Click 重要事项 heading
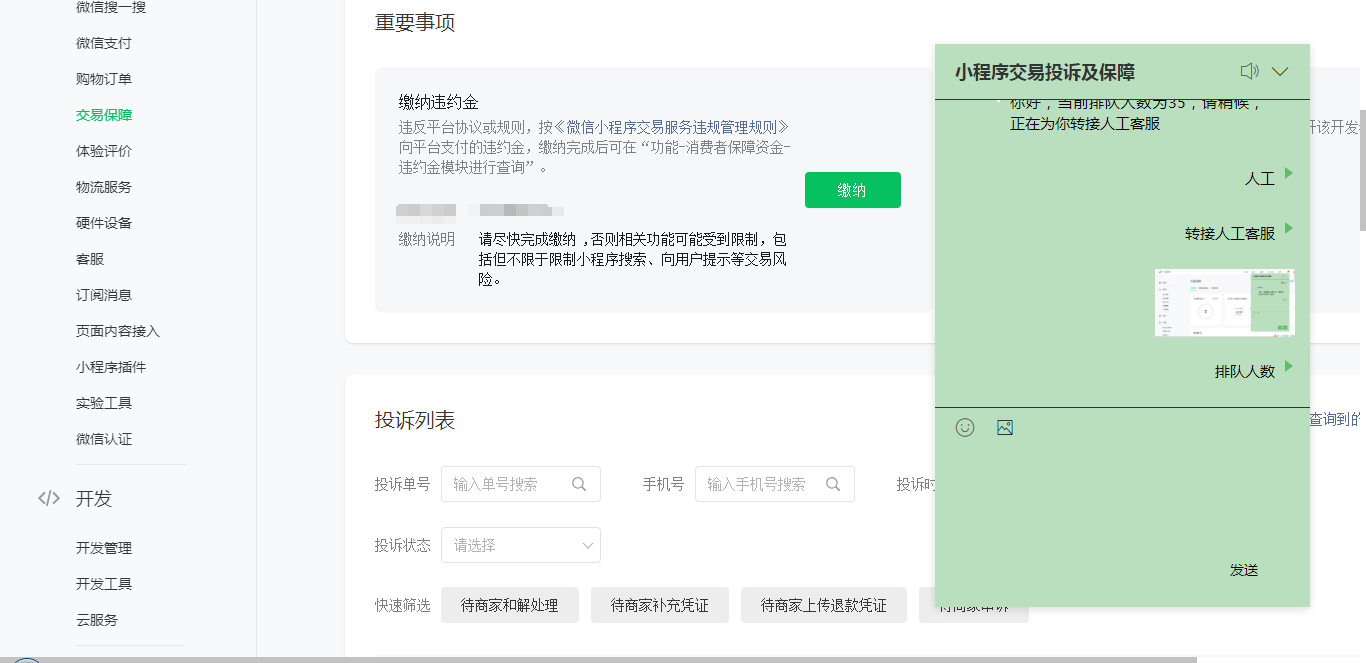This screenshot has height=663, width=1366. tap(415, 23)
